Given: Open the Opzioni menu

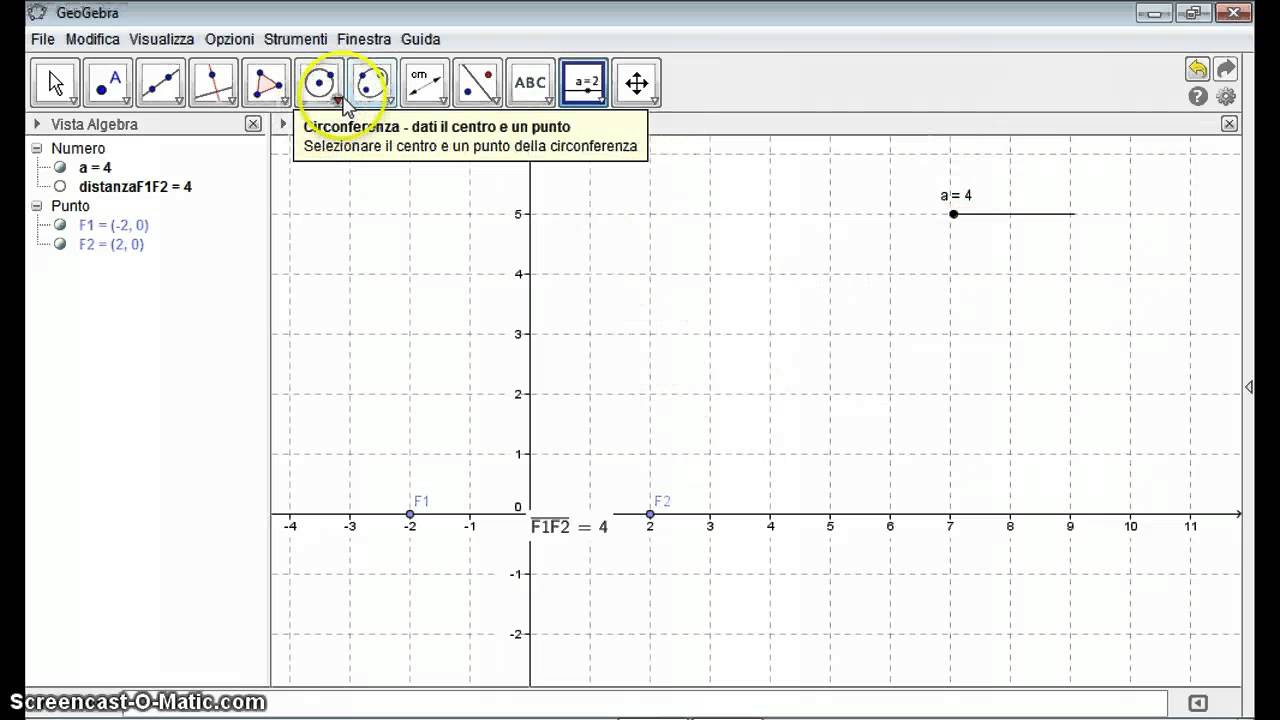Looking at the screenshot, I should pos(229,39).
